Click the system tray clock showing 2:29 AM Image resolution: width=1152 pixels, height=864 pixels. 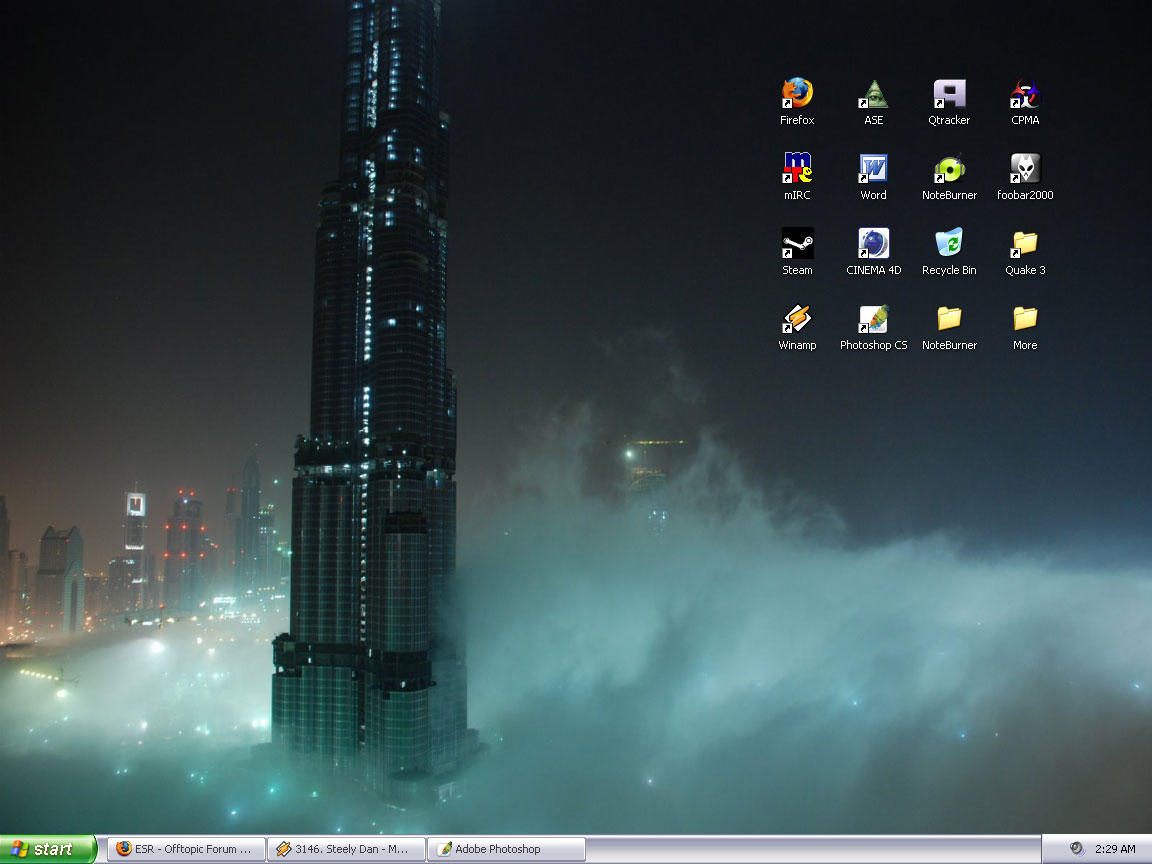coord(1115,849)
